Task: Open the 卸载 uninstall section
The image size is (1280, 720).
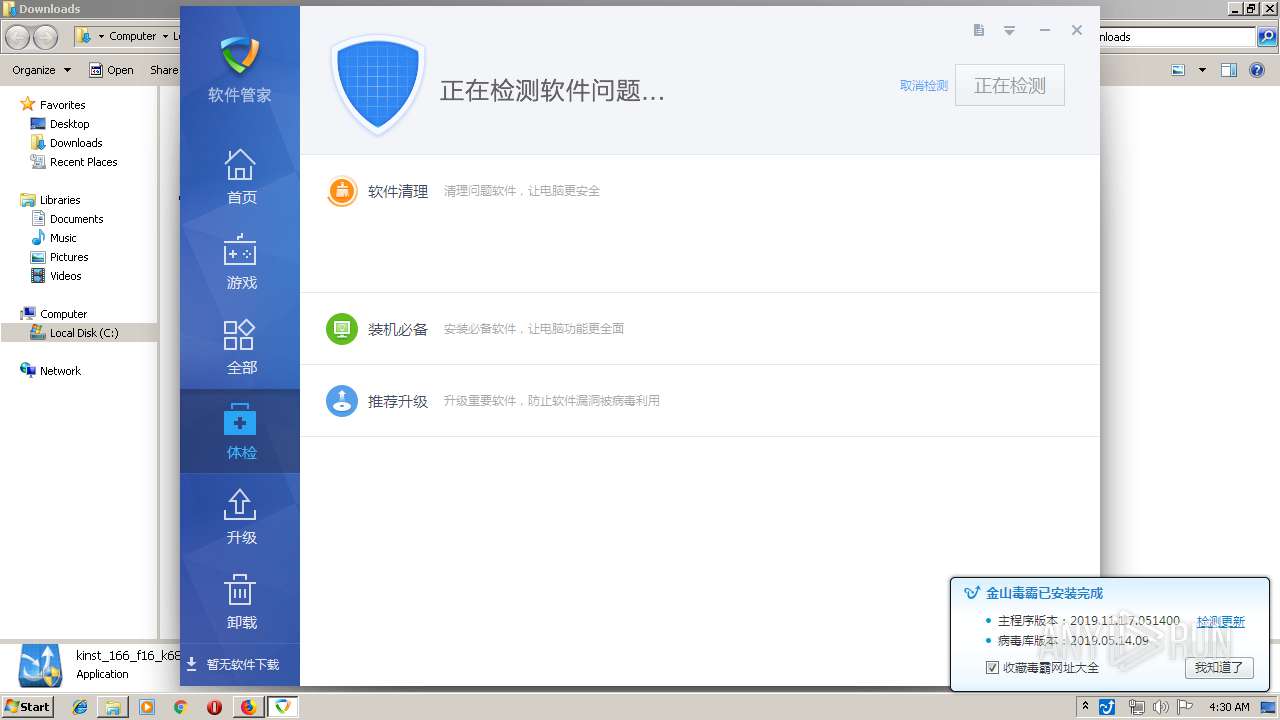Action: click(x=240, y=601)
